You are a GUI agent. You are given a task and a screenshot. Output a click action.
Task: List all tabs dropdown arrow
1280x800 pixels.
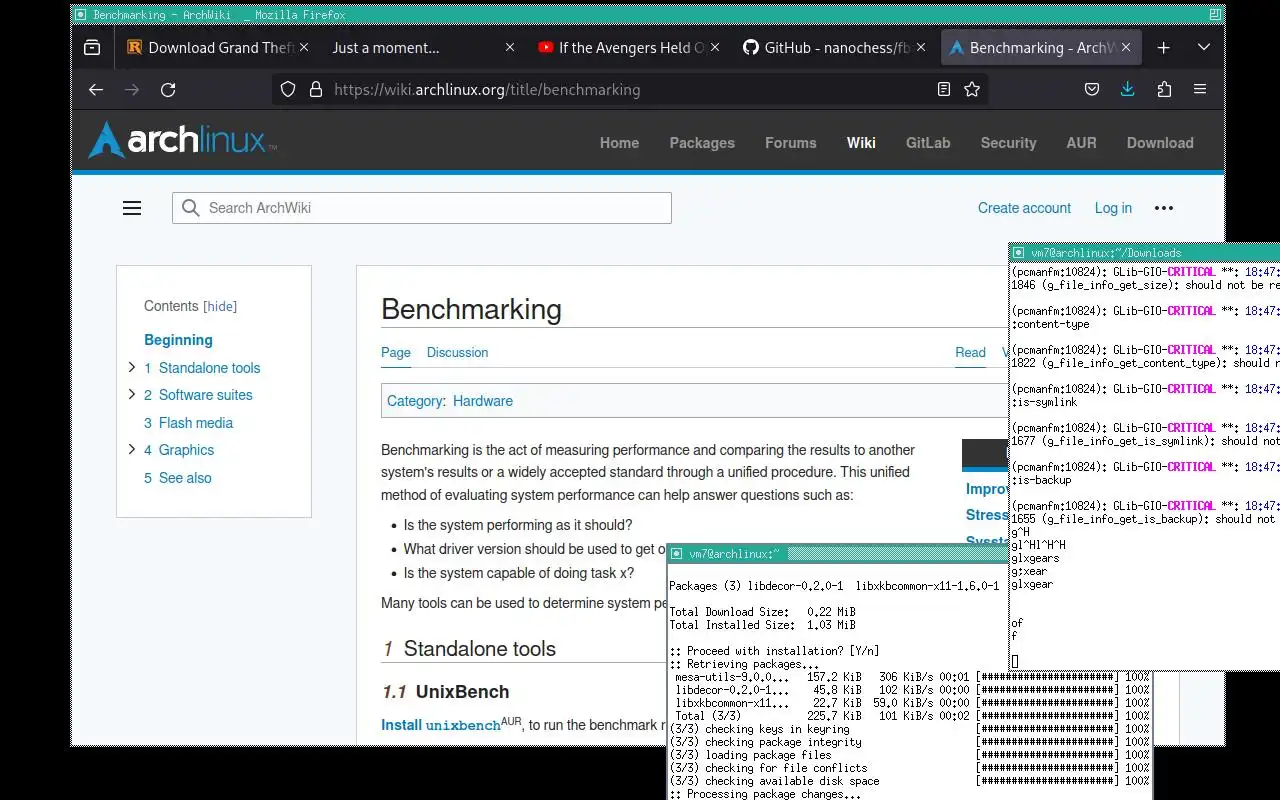pyautogui.click(x=1204, y=47)
